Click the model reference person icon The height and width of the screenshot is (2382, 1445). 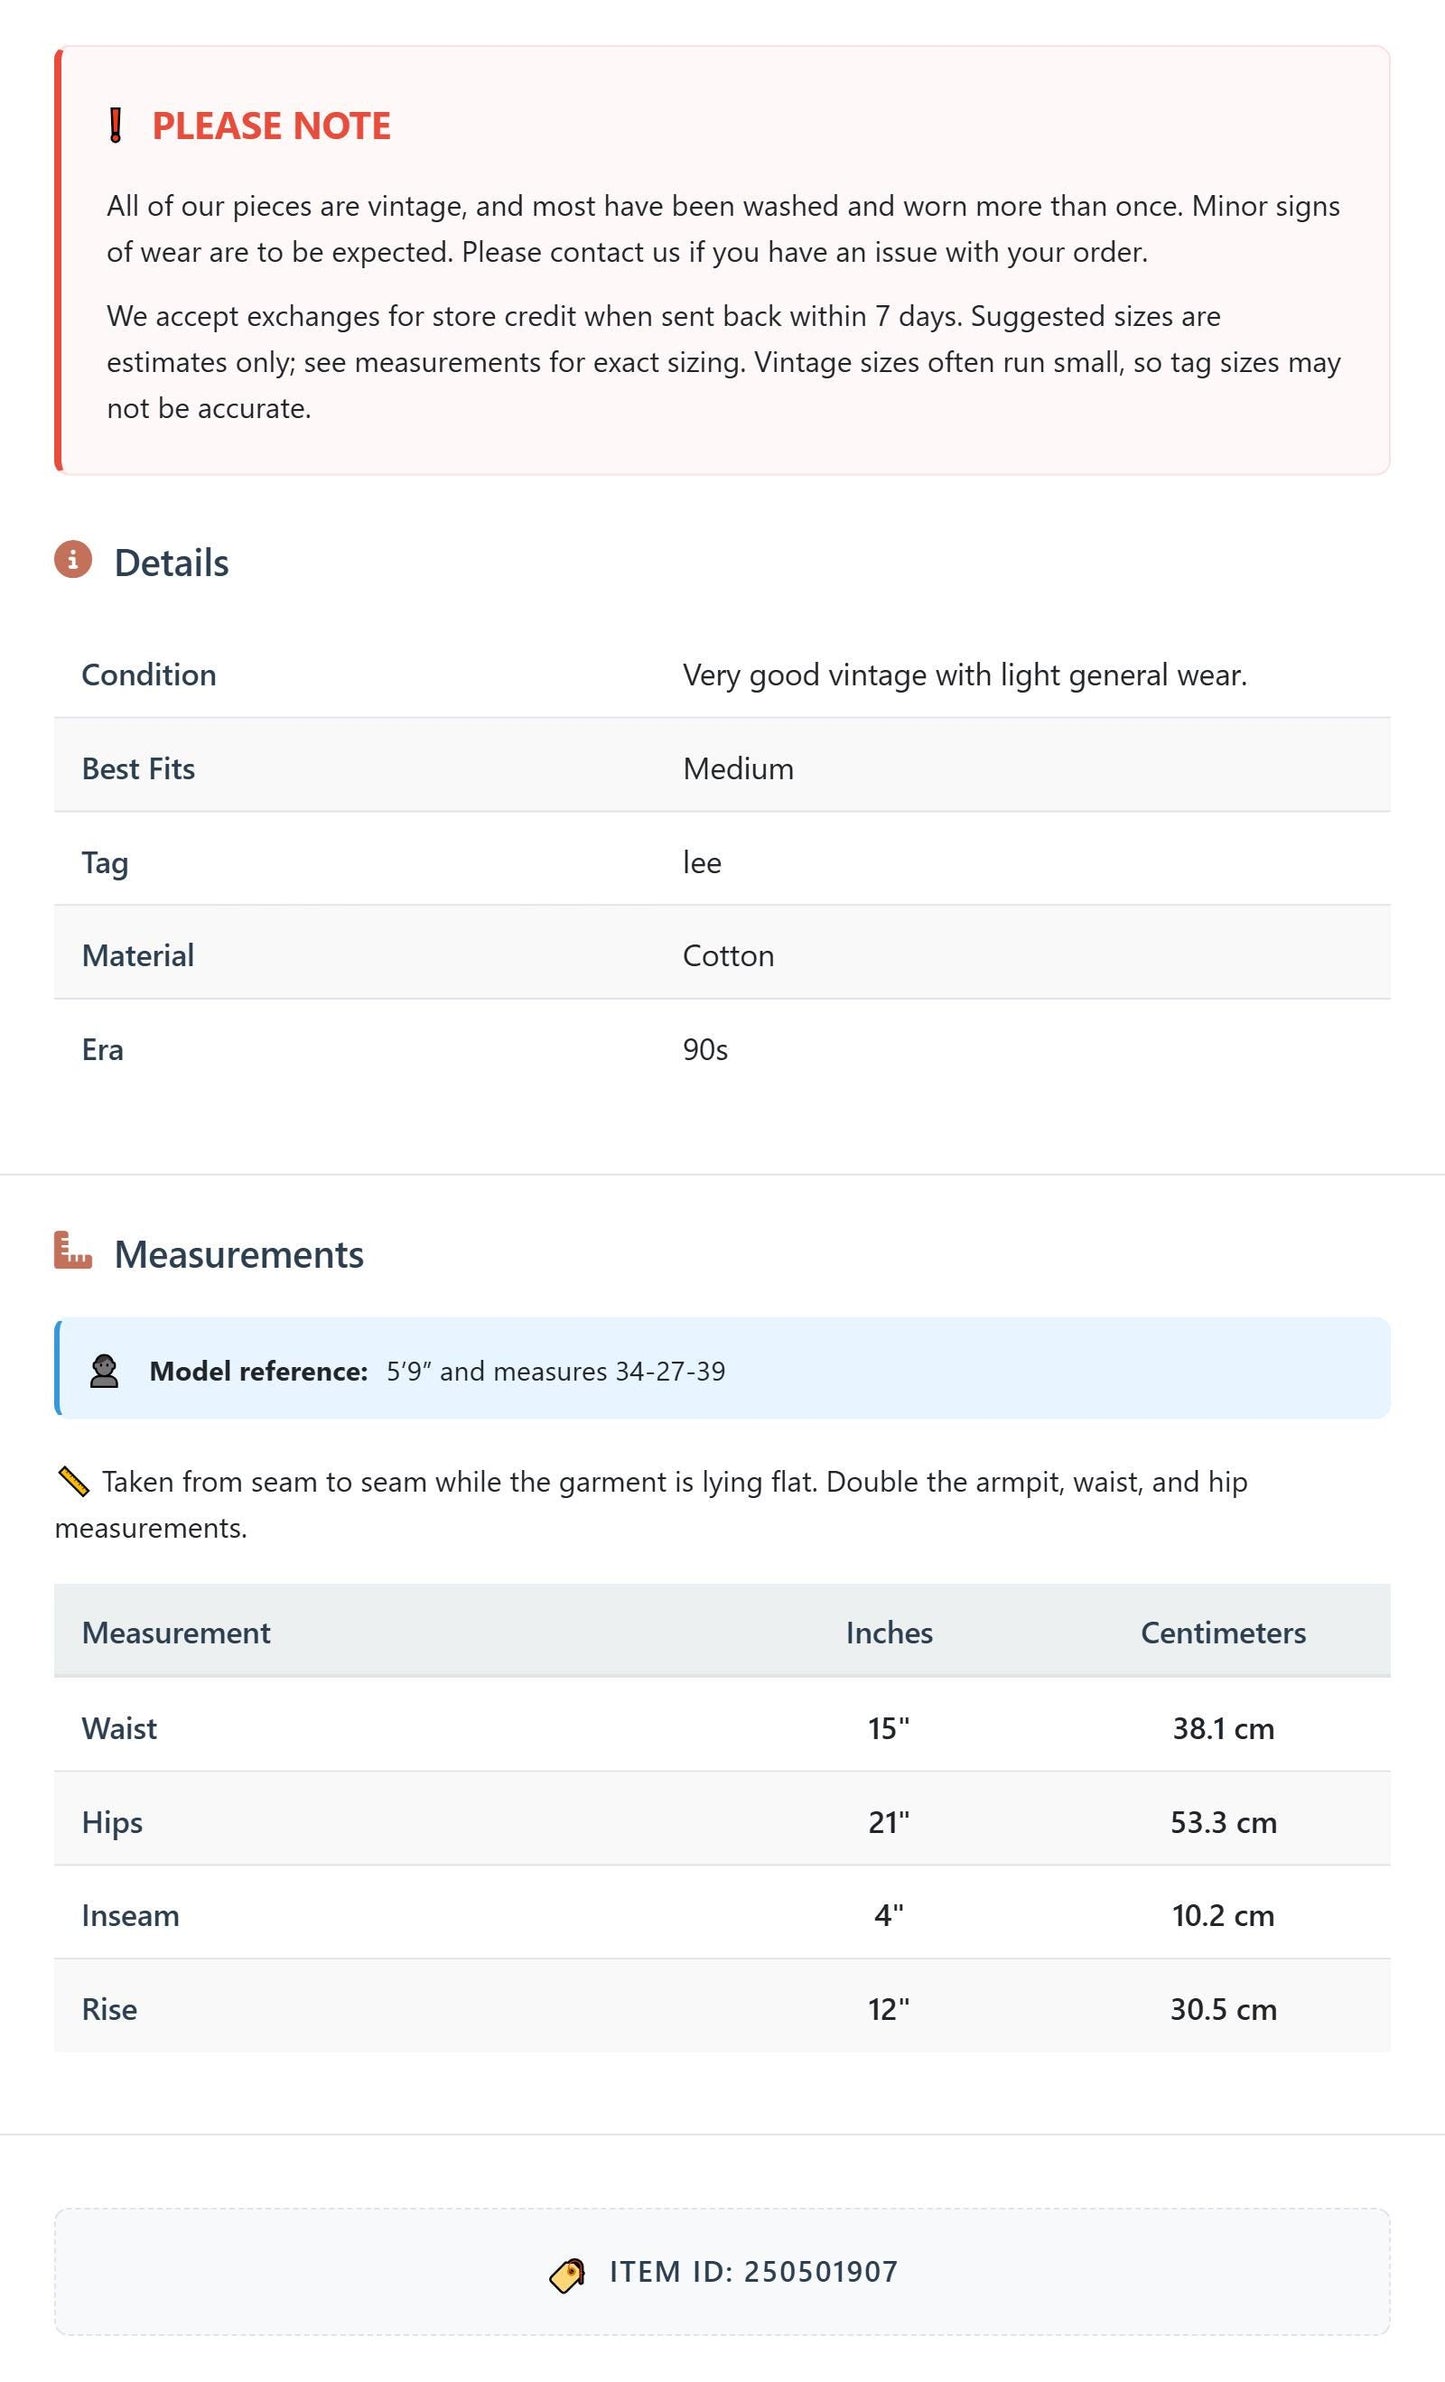[104, 1371]
